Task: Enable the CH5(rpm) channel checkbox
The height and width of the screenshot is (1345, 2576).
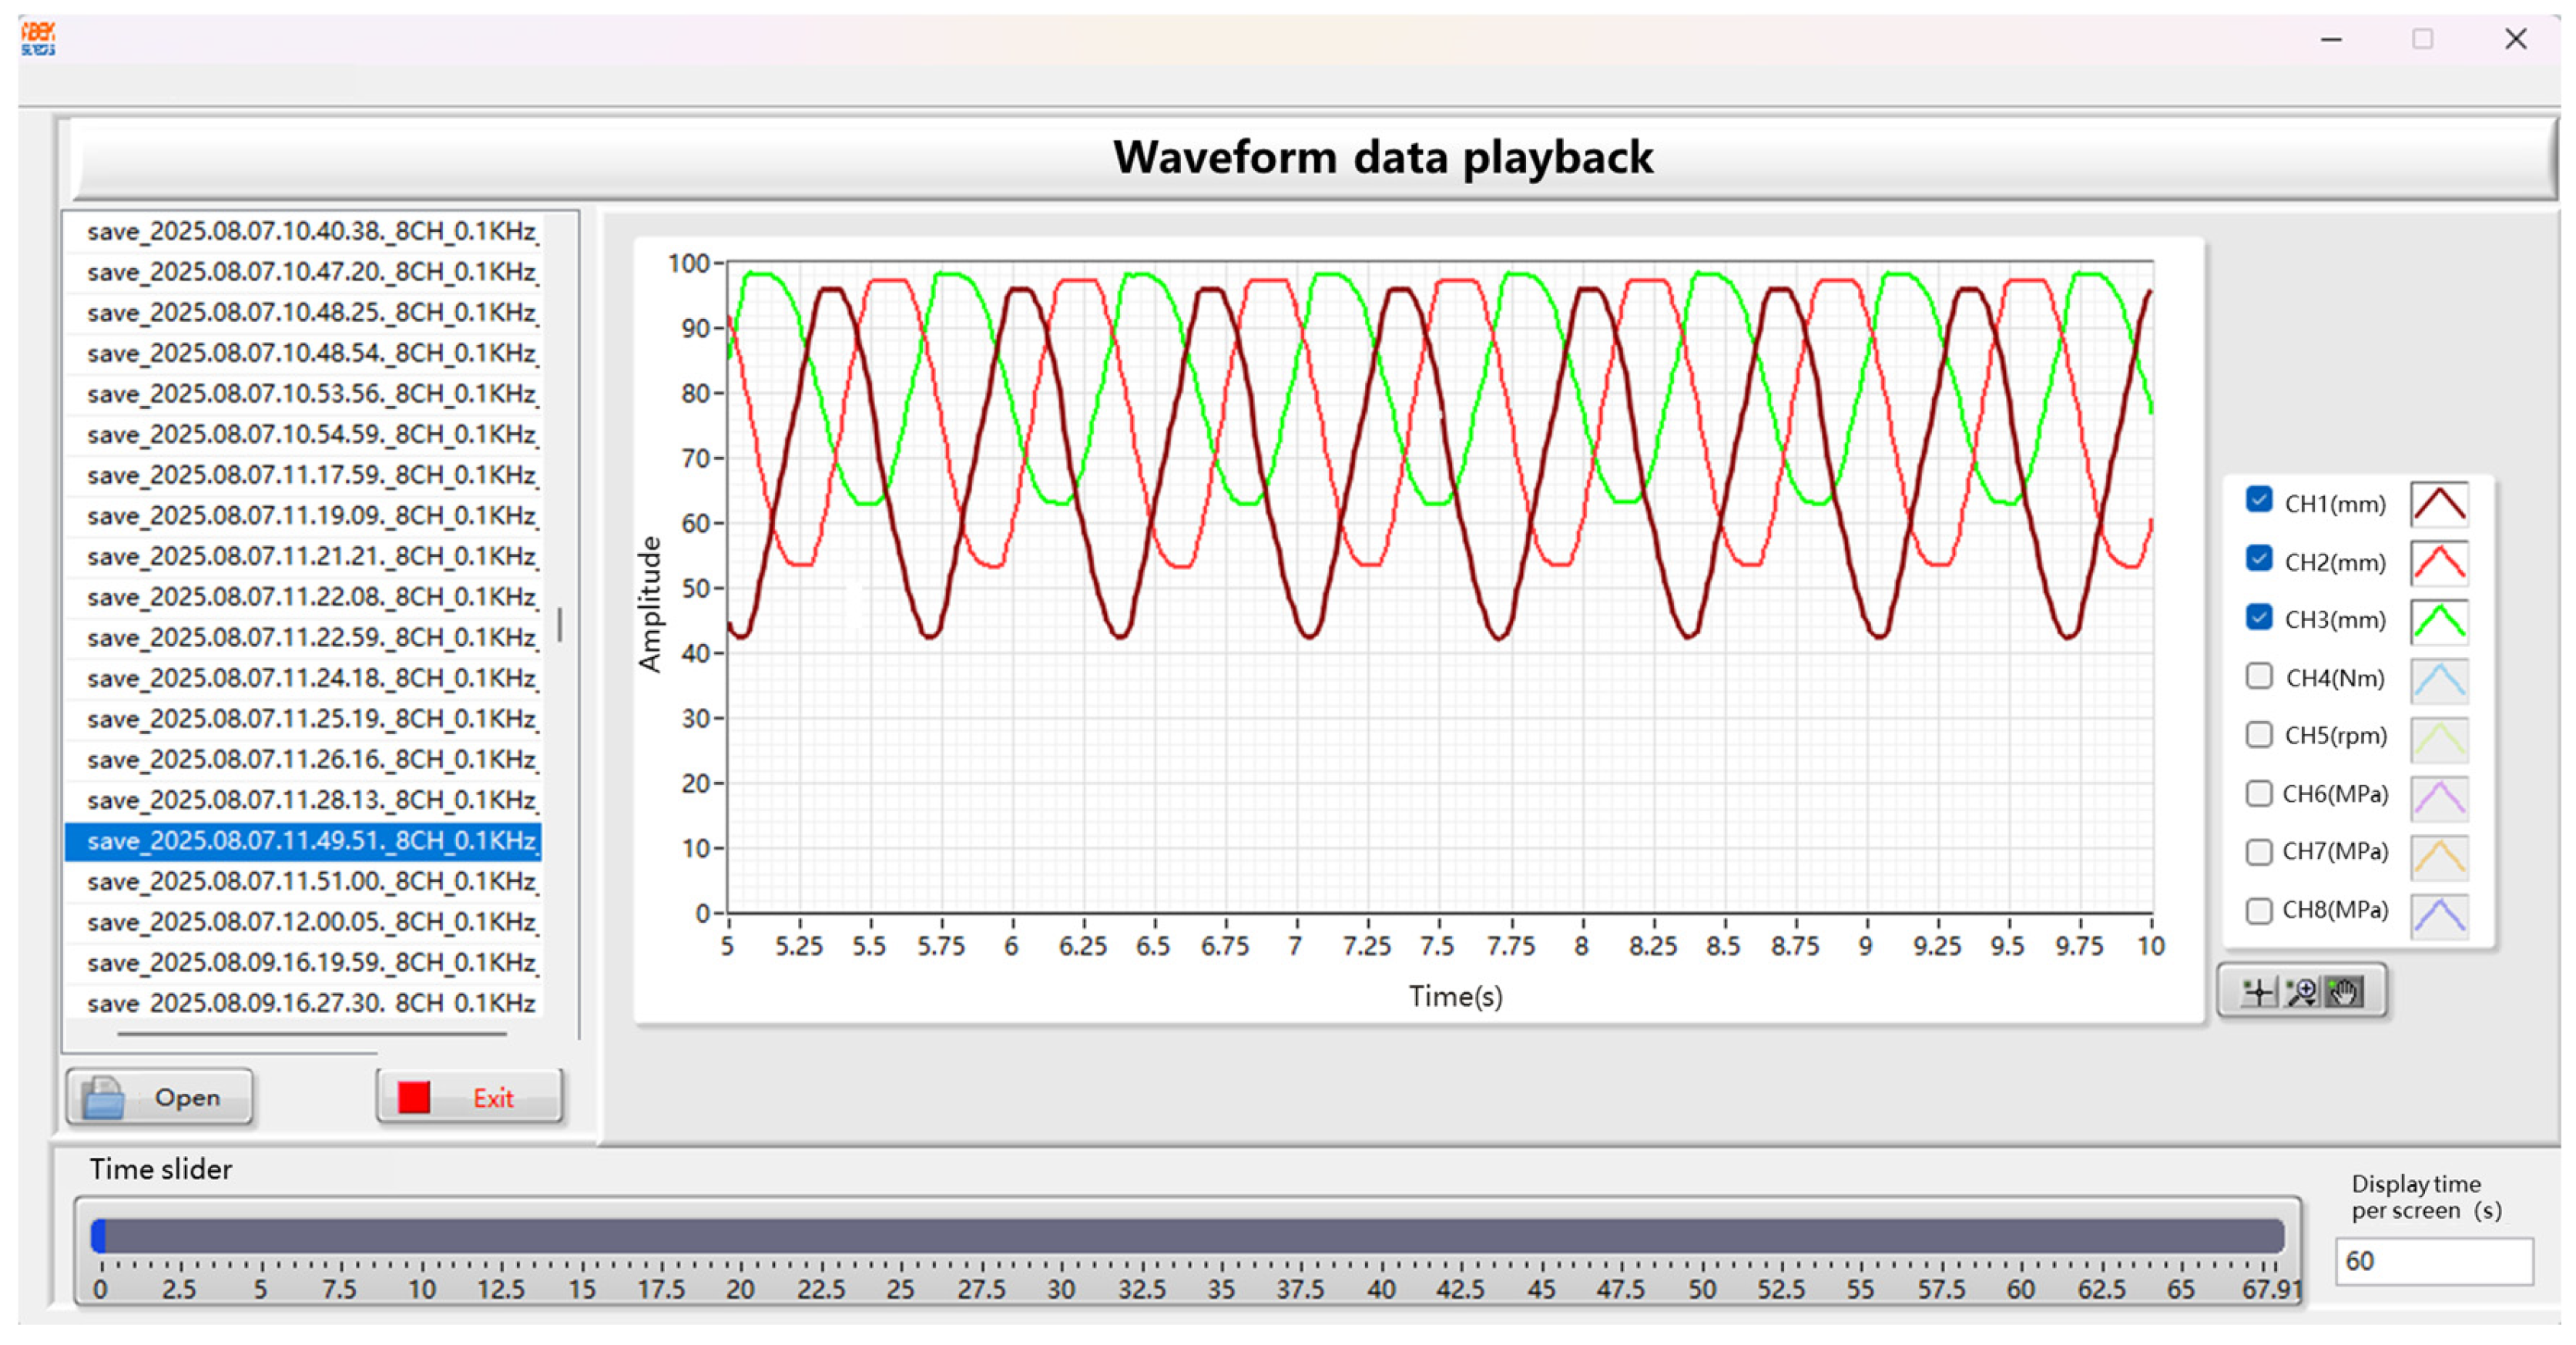Action: (x=2259, y=735)
